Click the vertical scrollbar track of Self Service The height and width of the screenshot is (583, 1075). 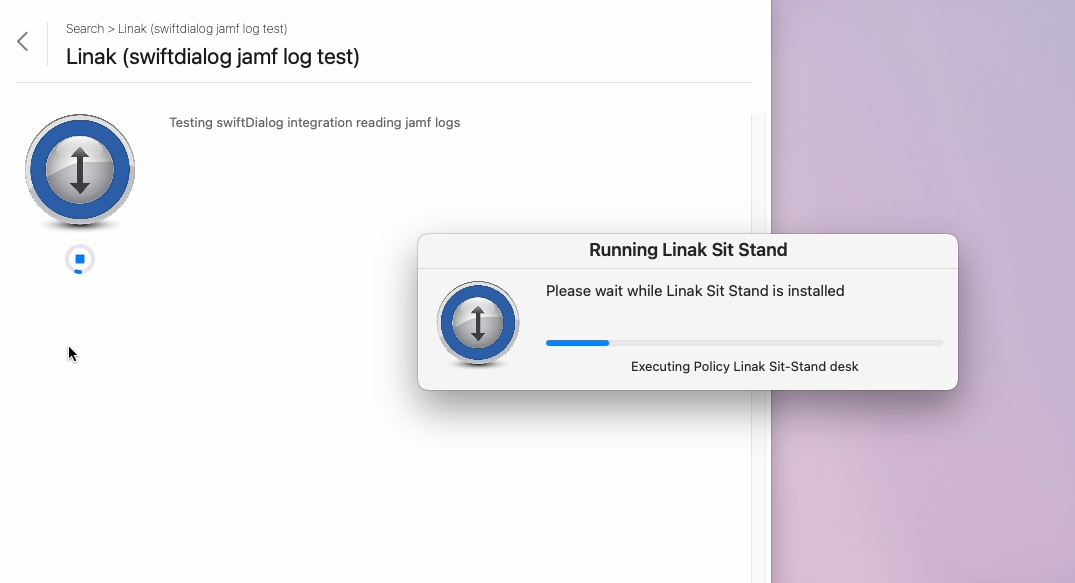tap(758, 348)
